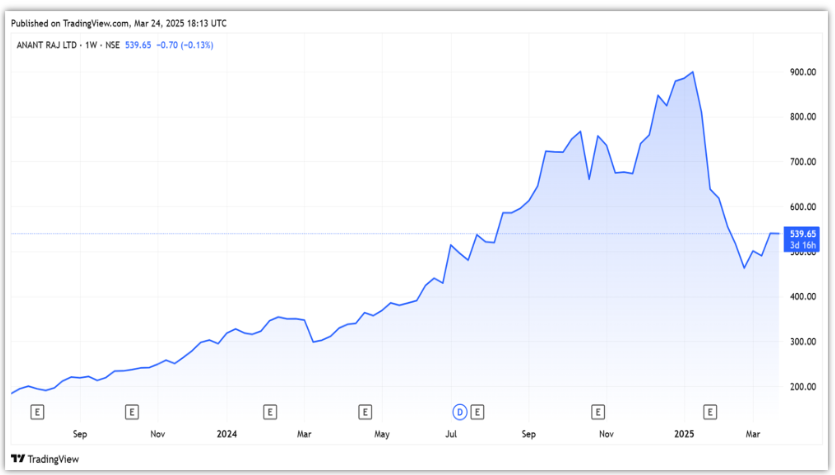
Task: Click the ANANT RAJ LTD symbol title
Action: tap(45, 45)
